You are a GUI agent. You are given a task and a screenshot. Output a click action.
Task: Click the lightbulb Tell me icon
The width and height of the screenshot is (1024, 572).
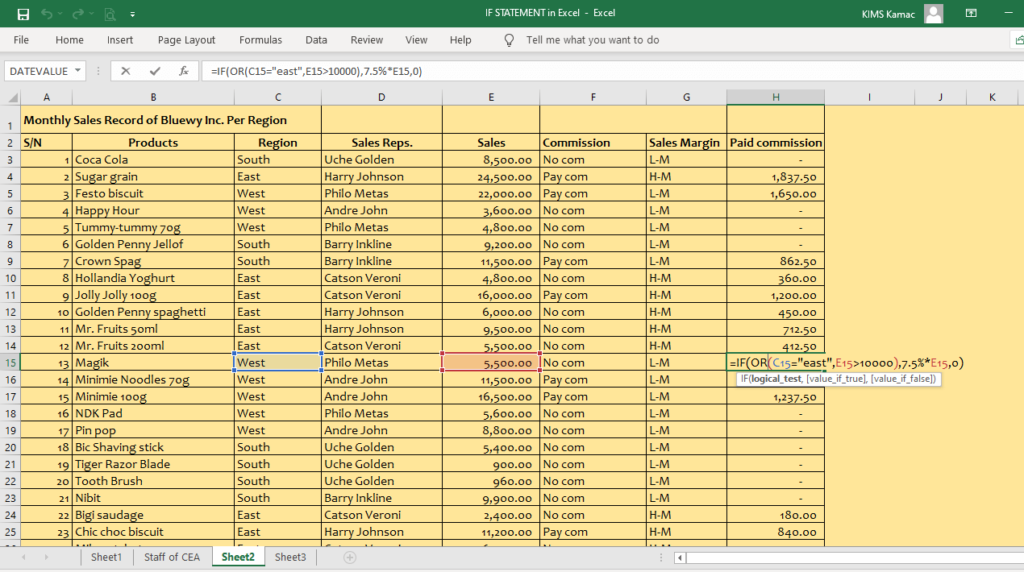point(509,40)
